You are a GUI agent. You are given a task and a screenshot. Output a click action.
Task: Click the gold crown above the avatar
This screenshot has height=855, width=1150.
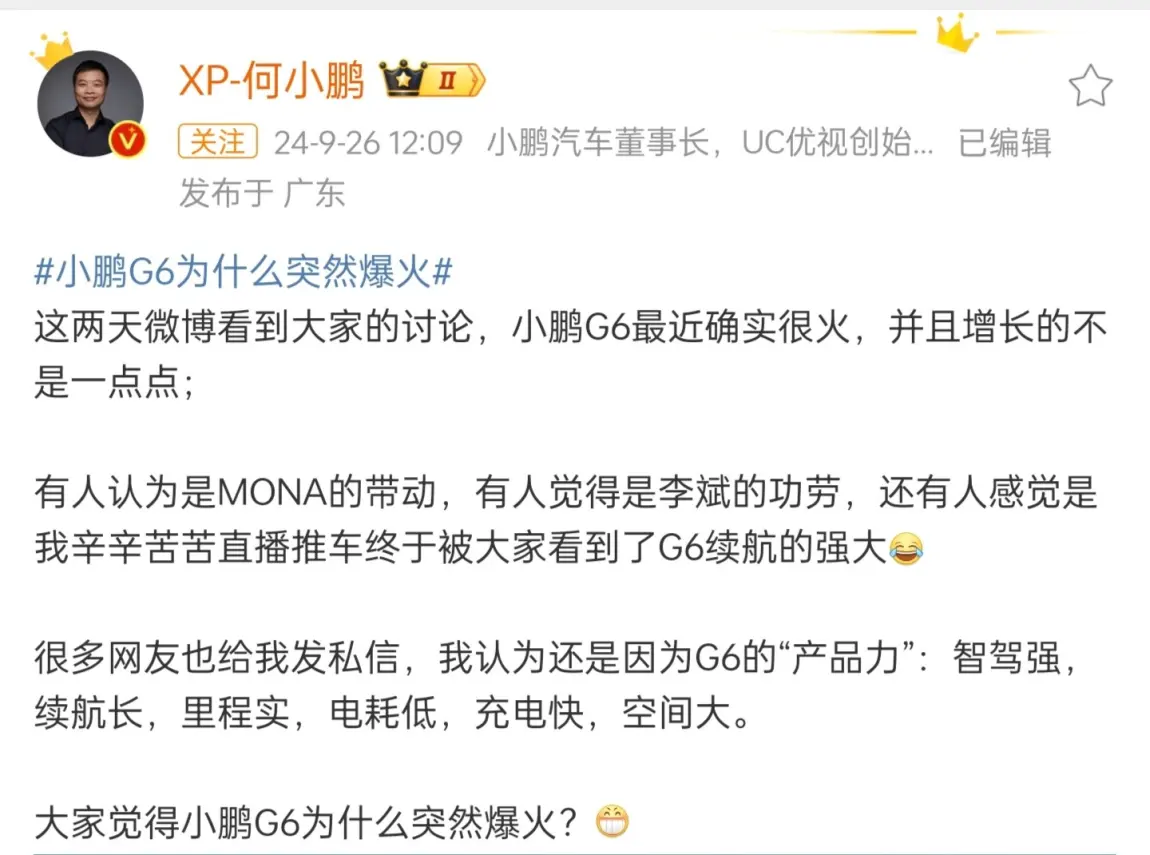point(53,50)
